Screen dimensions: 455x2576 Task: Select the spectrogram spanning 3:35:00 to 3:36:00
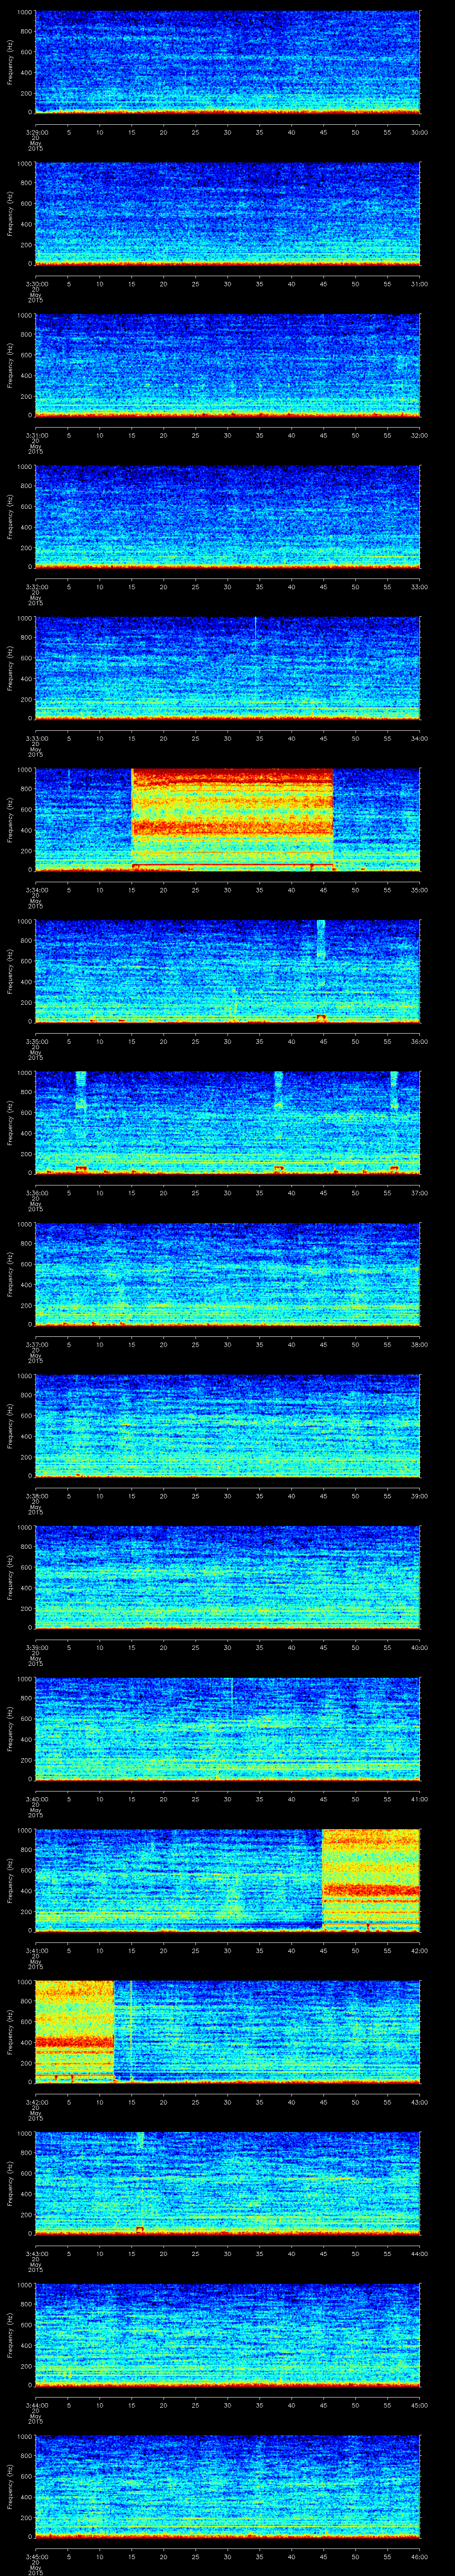(227, 971)
